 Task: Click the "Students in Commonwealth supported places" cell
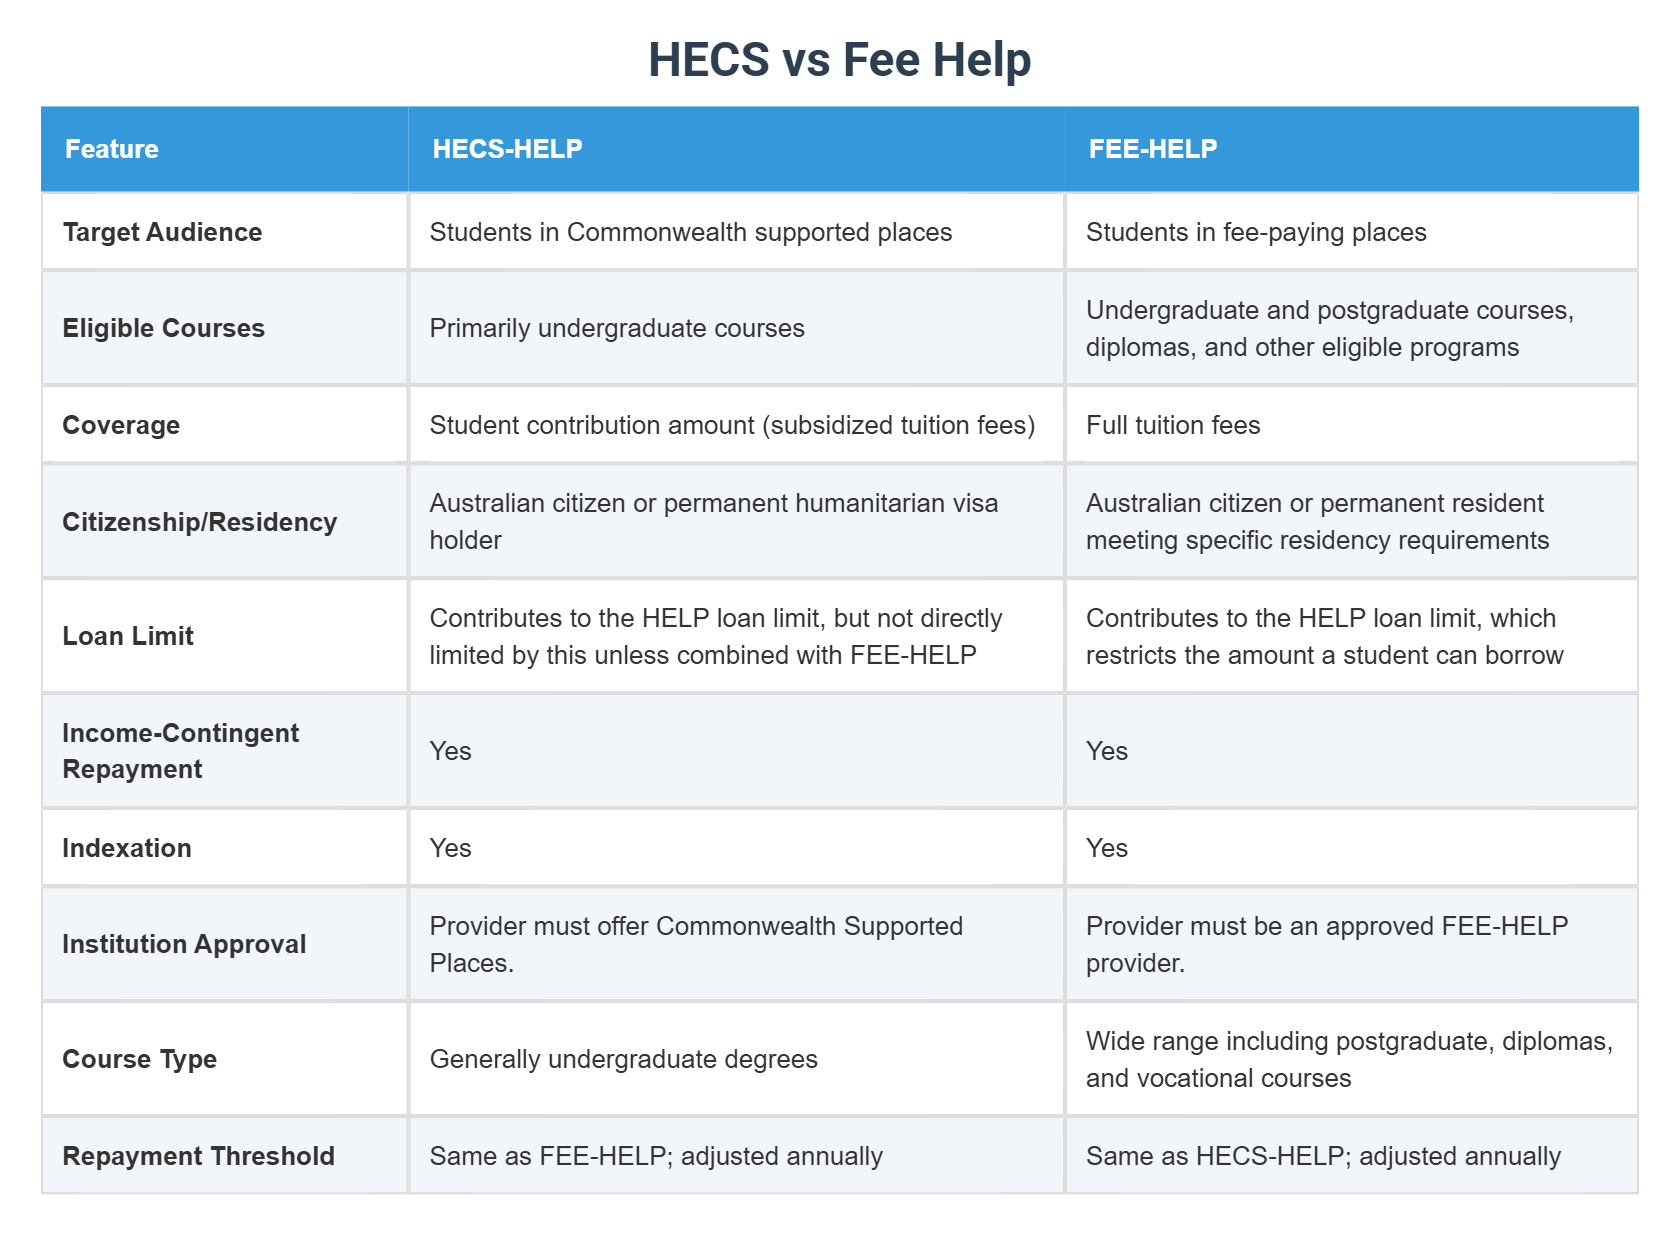point(690,232)
